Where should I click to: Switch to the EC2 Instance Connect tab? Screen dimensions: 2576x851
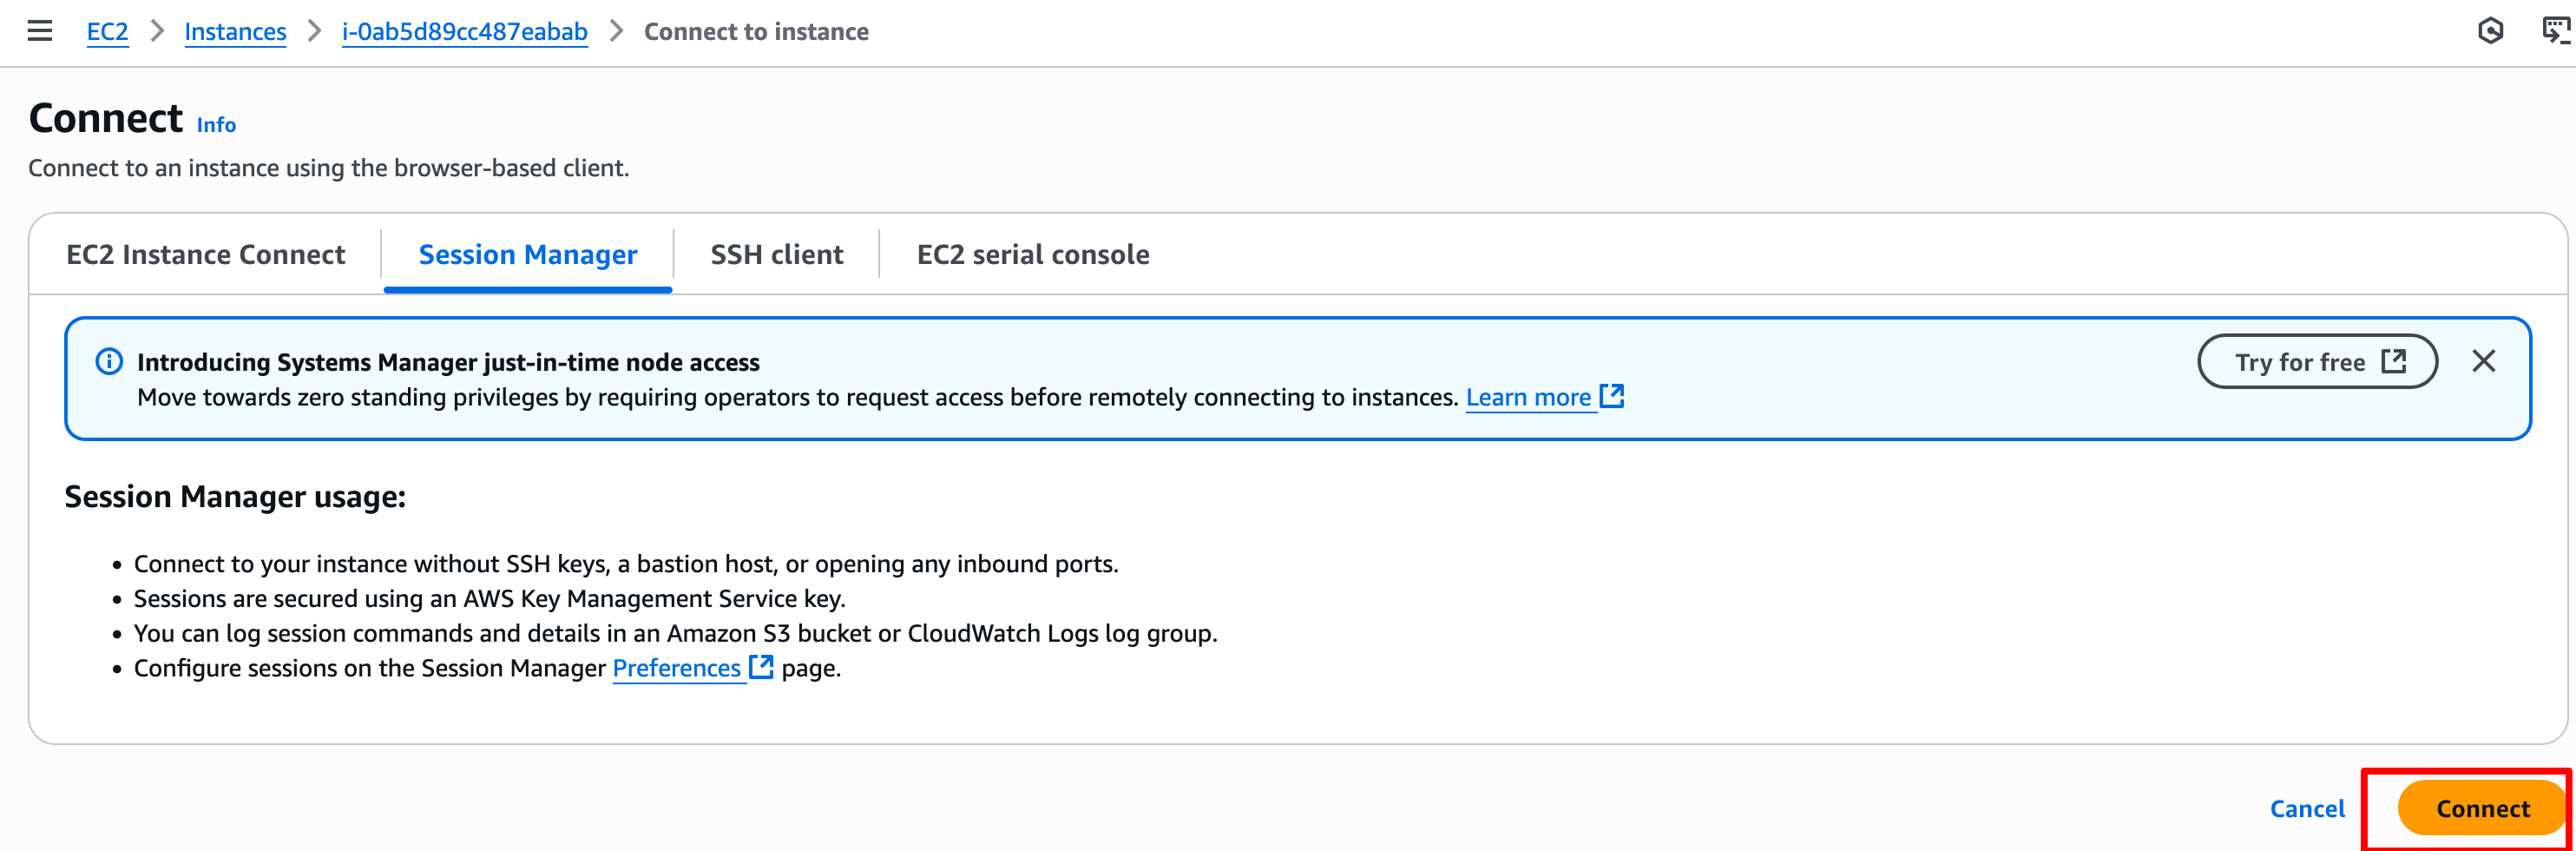point(205,255)
